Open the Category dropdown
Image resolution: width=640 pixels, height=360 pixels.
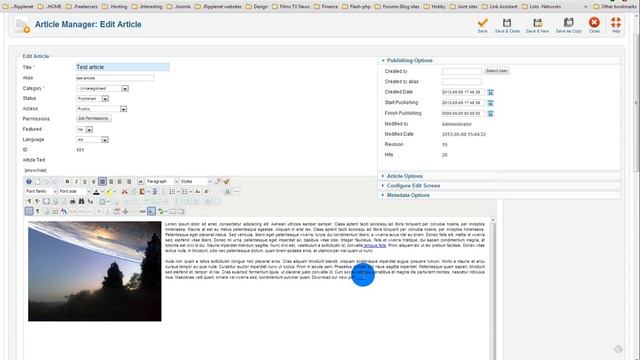102,88
